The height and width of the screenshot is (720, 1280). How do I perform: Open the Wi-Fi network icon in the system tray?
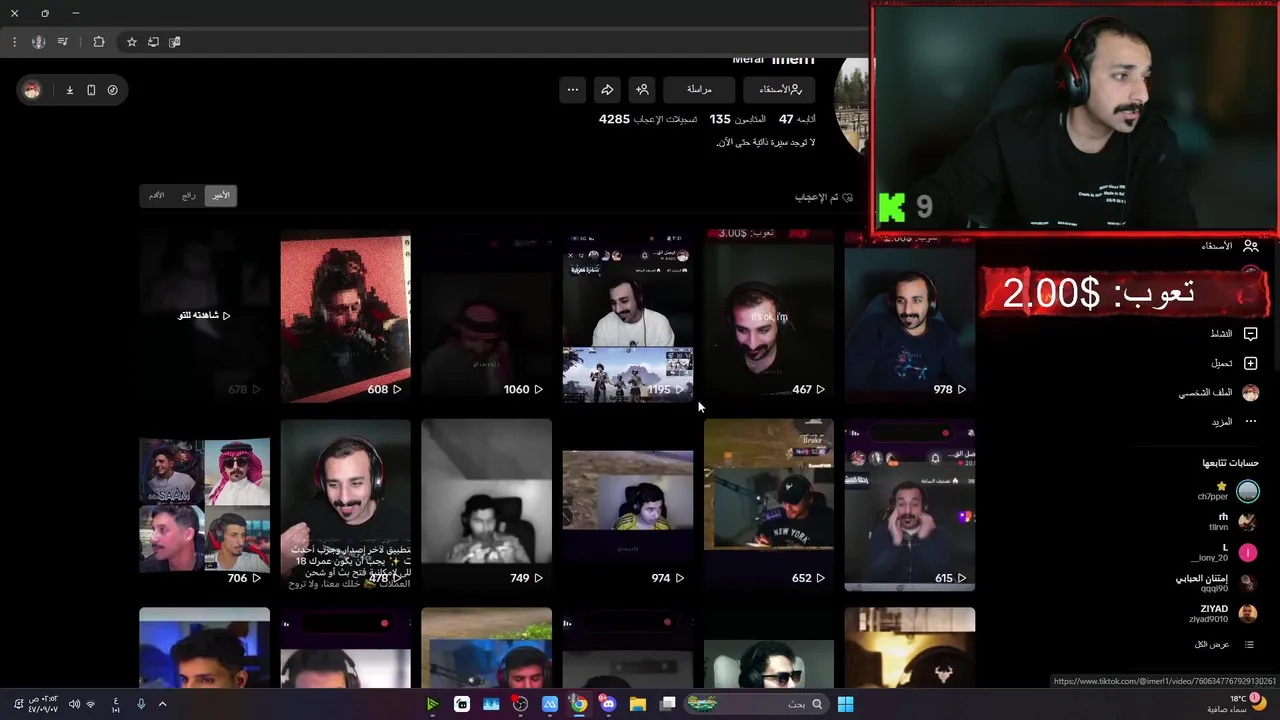click(91, 704)
